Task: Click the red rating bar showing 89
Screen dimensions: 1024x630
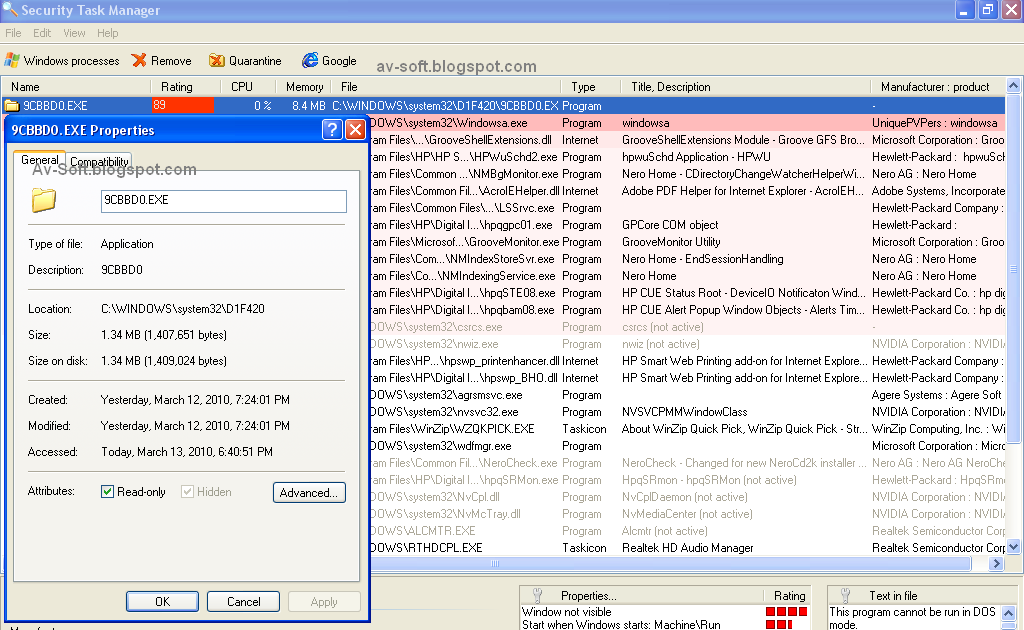Action: click(183, 105)
